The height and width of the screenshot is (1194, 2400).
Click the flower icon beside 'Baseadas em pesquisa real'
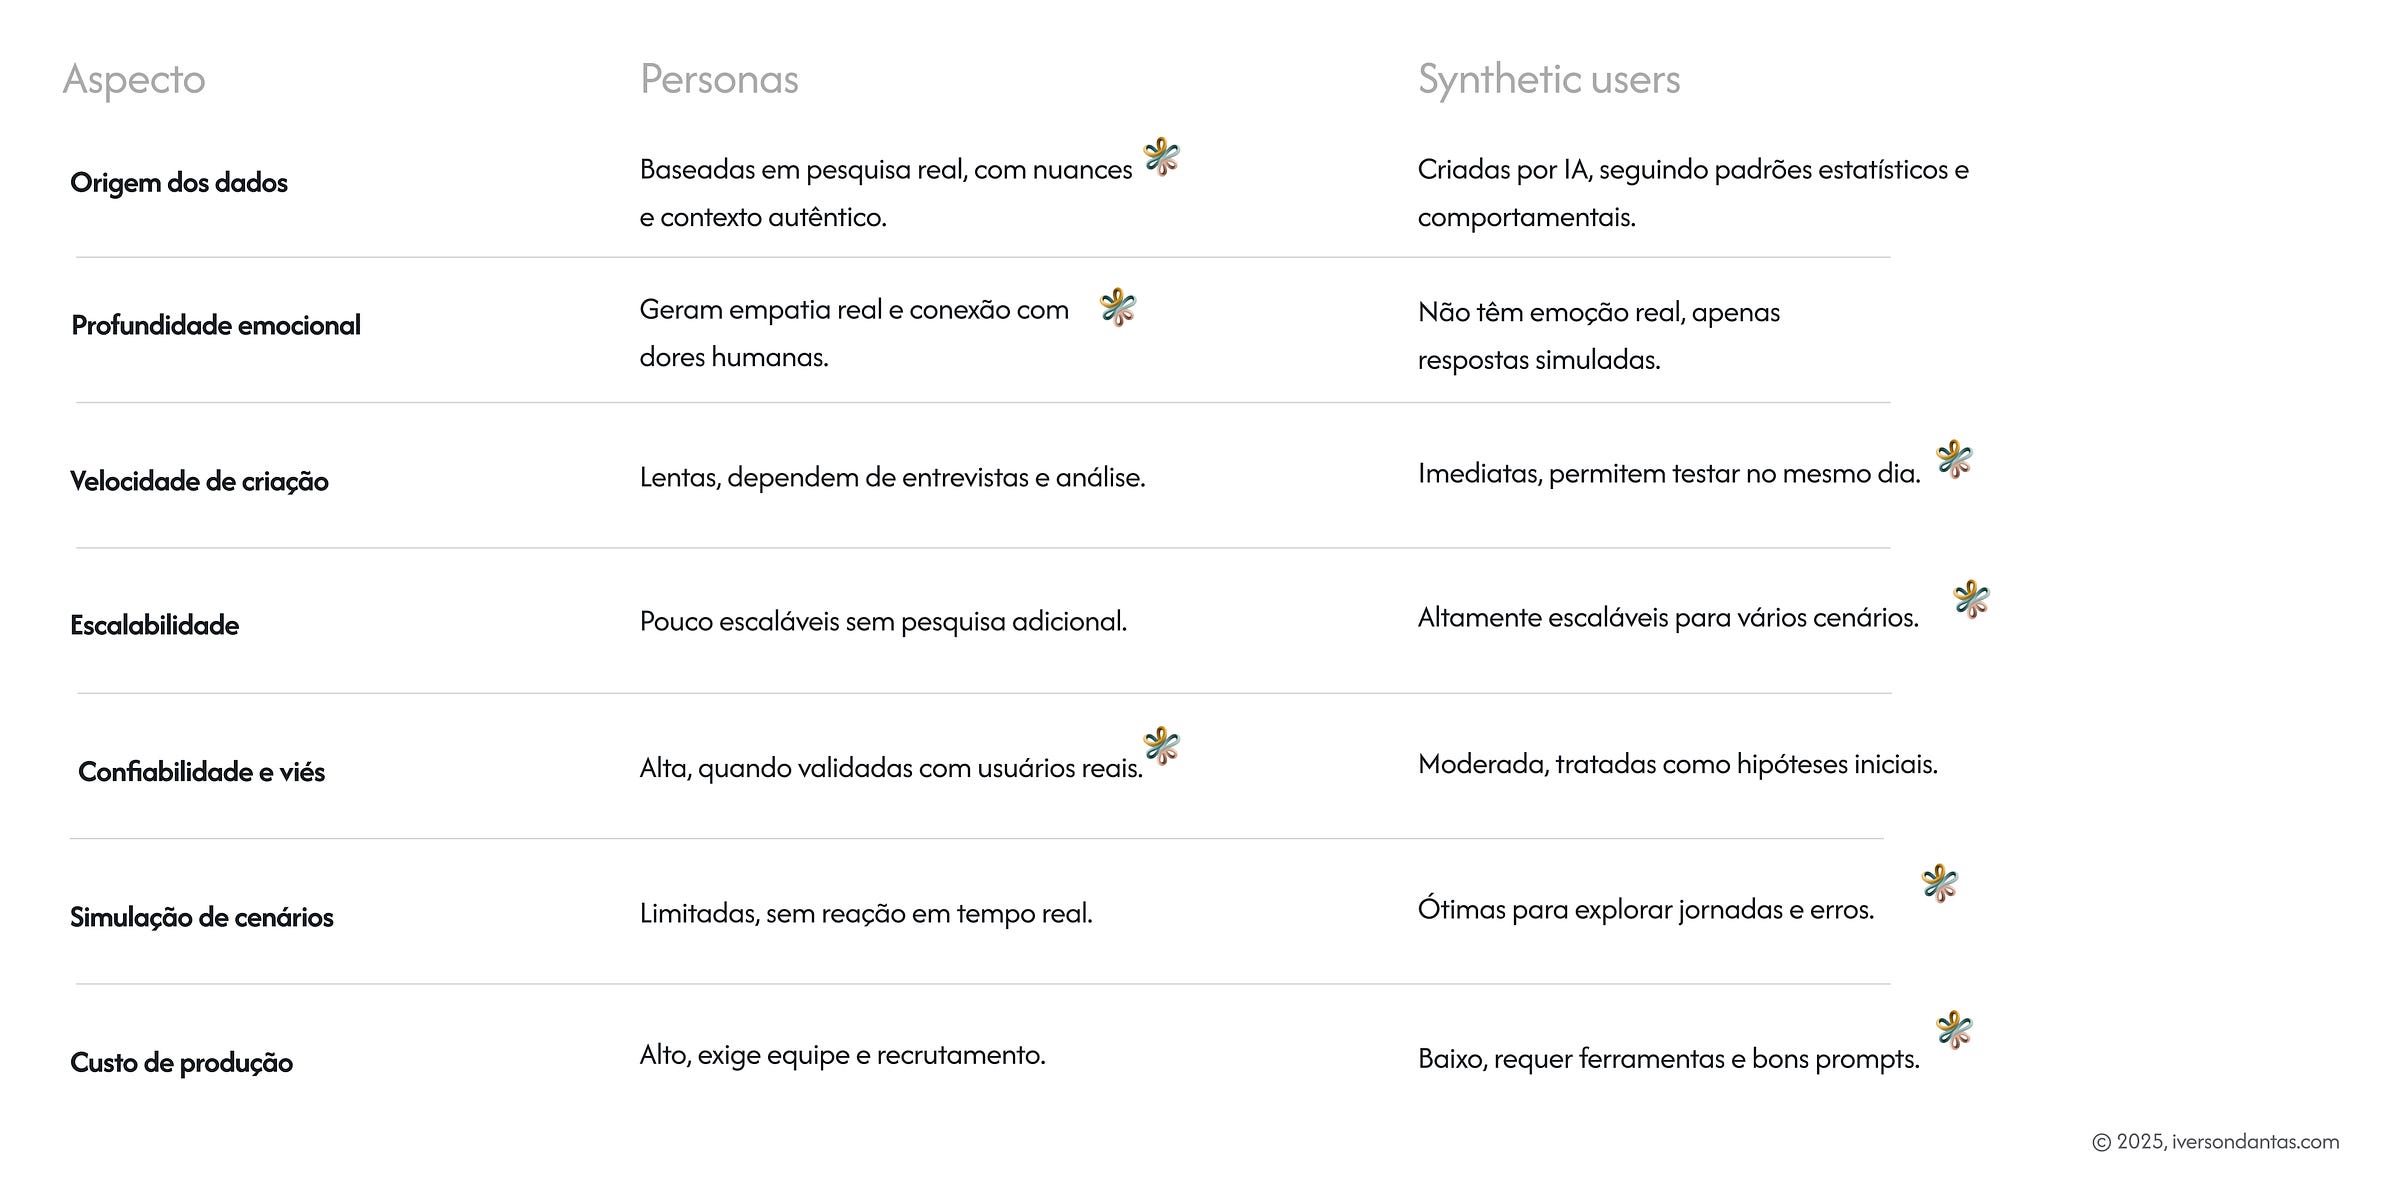[1161, 157]
